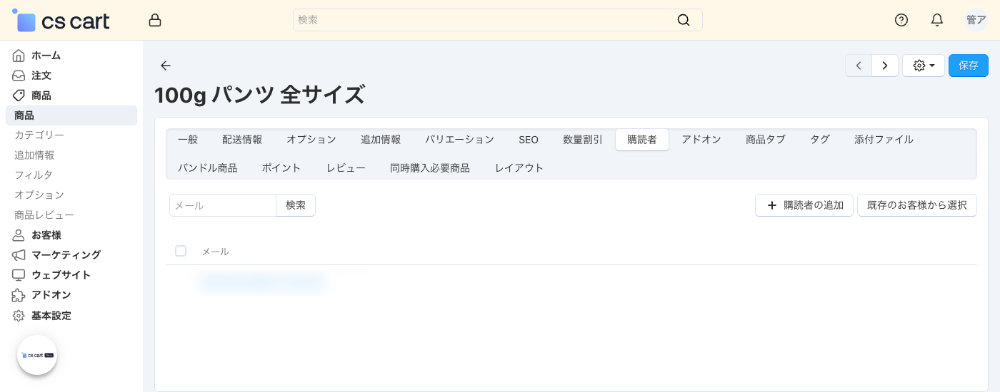Click the marketing megaphone icon
The image size is (1000, 392).
coord(18,255)
